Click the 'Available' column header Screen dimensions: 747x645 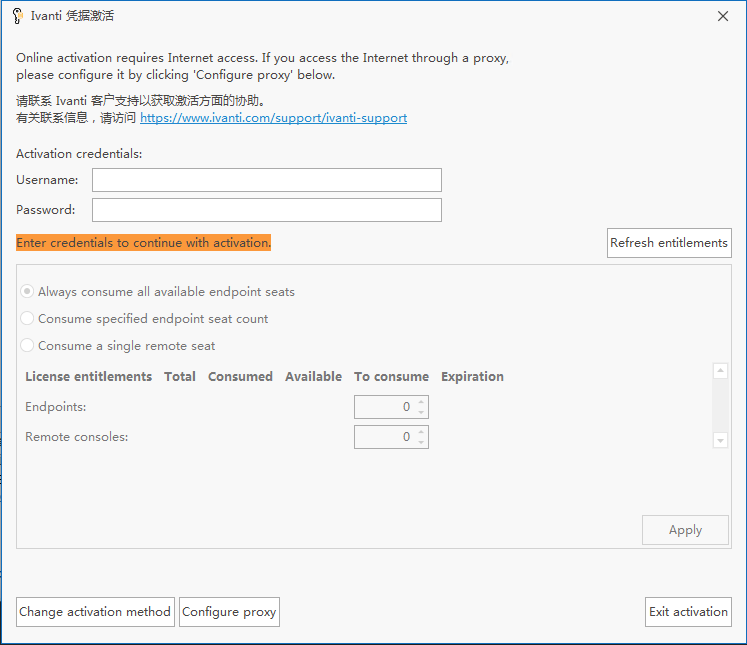(313, 376)
